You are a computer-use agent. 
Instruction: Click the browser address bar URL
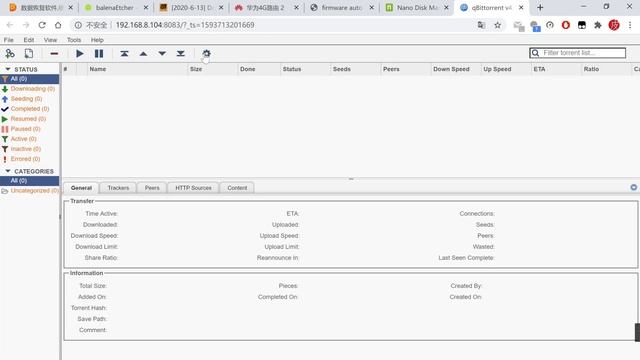click(x=185, y=25)
